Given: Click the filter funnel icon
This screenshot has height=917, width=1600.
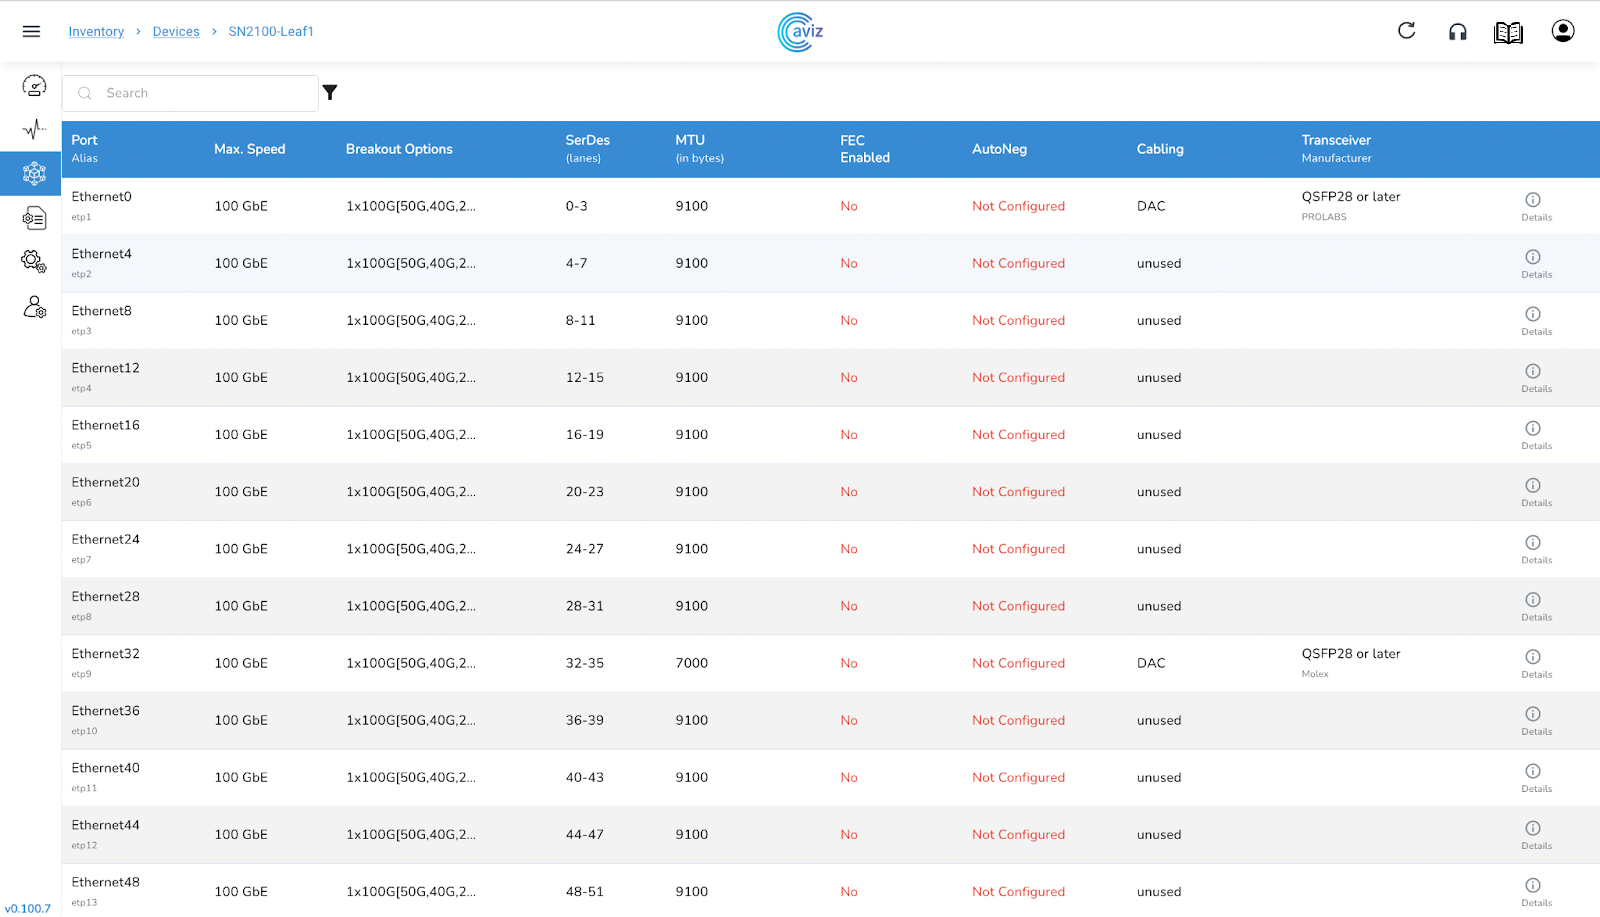Looking at the screenshot, I should point(330,92).
